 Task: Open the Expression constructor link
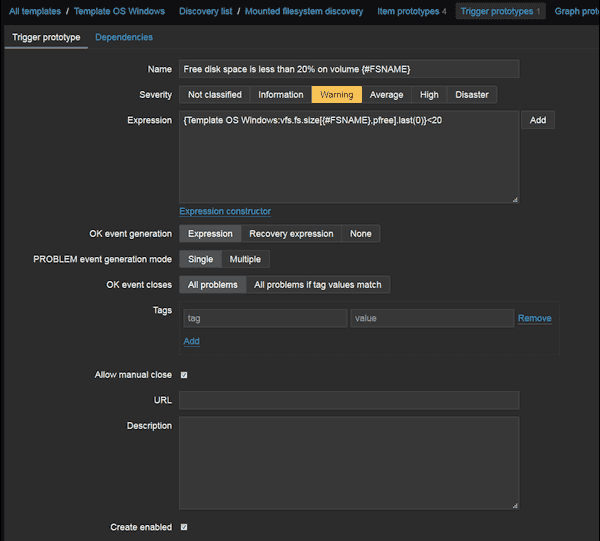(x=225, y=211)
